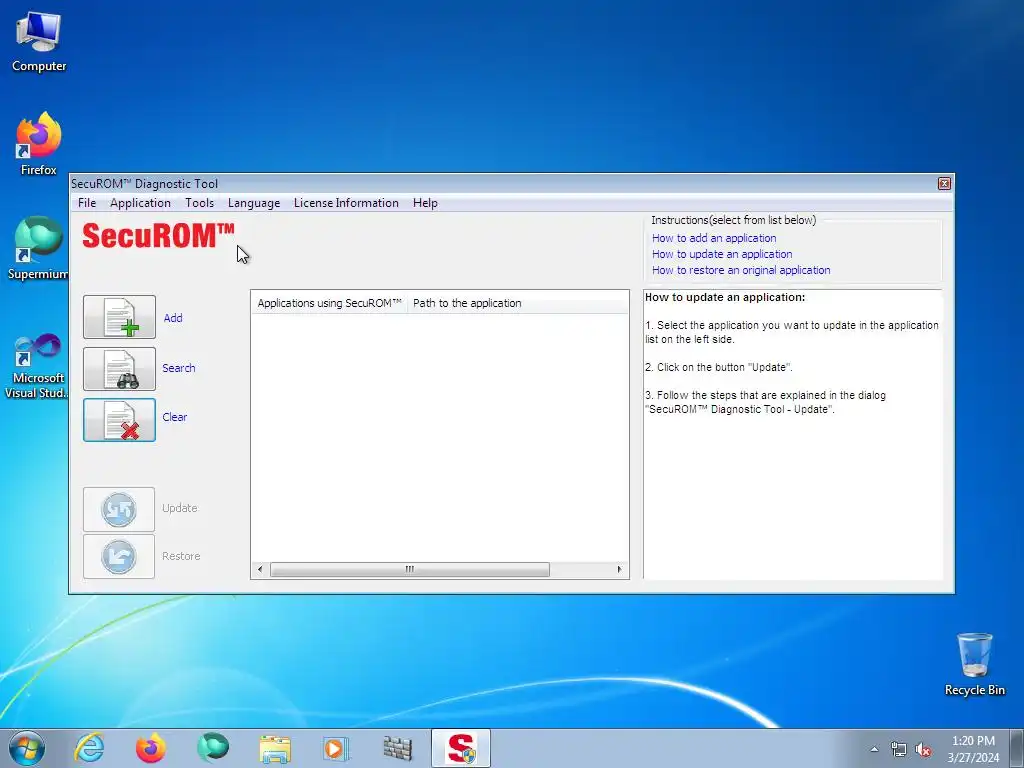Click the muted volume tray icon
The height and width of the screenshot is (768, 1024).
[x=923, y=750]
